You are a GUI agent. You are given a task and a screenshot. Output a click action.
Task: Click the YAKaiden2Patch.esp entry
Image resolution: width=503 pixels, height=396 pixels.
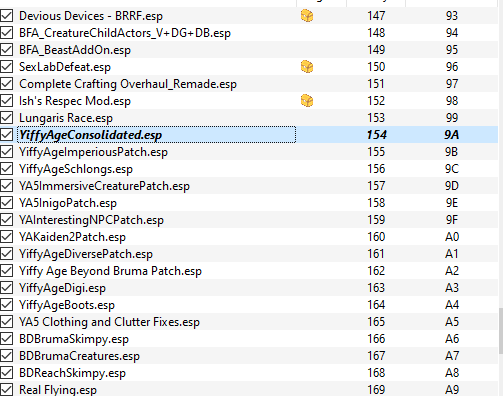click(x=72, y=237)
